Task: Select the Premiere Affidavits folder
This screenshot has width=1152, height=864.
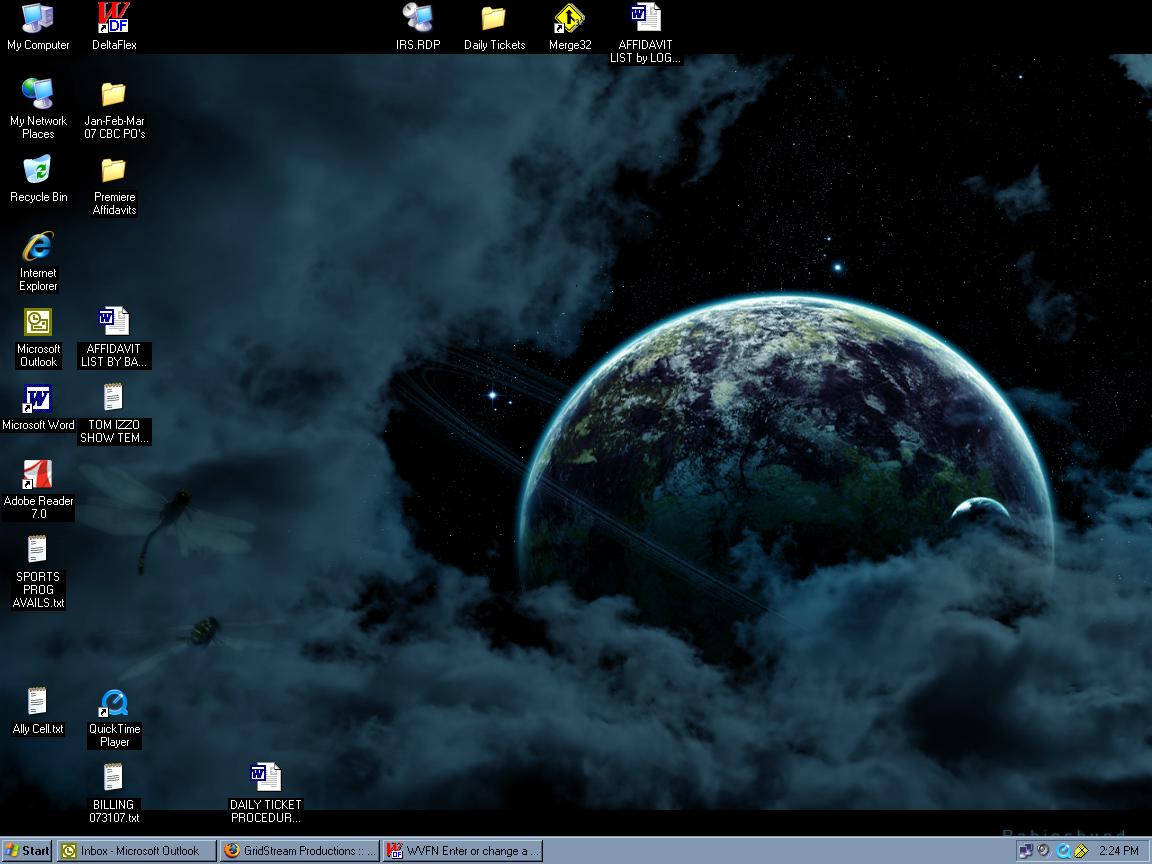Action: [x=114, y=171]
